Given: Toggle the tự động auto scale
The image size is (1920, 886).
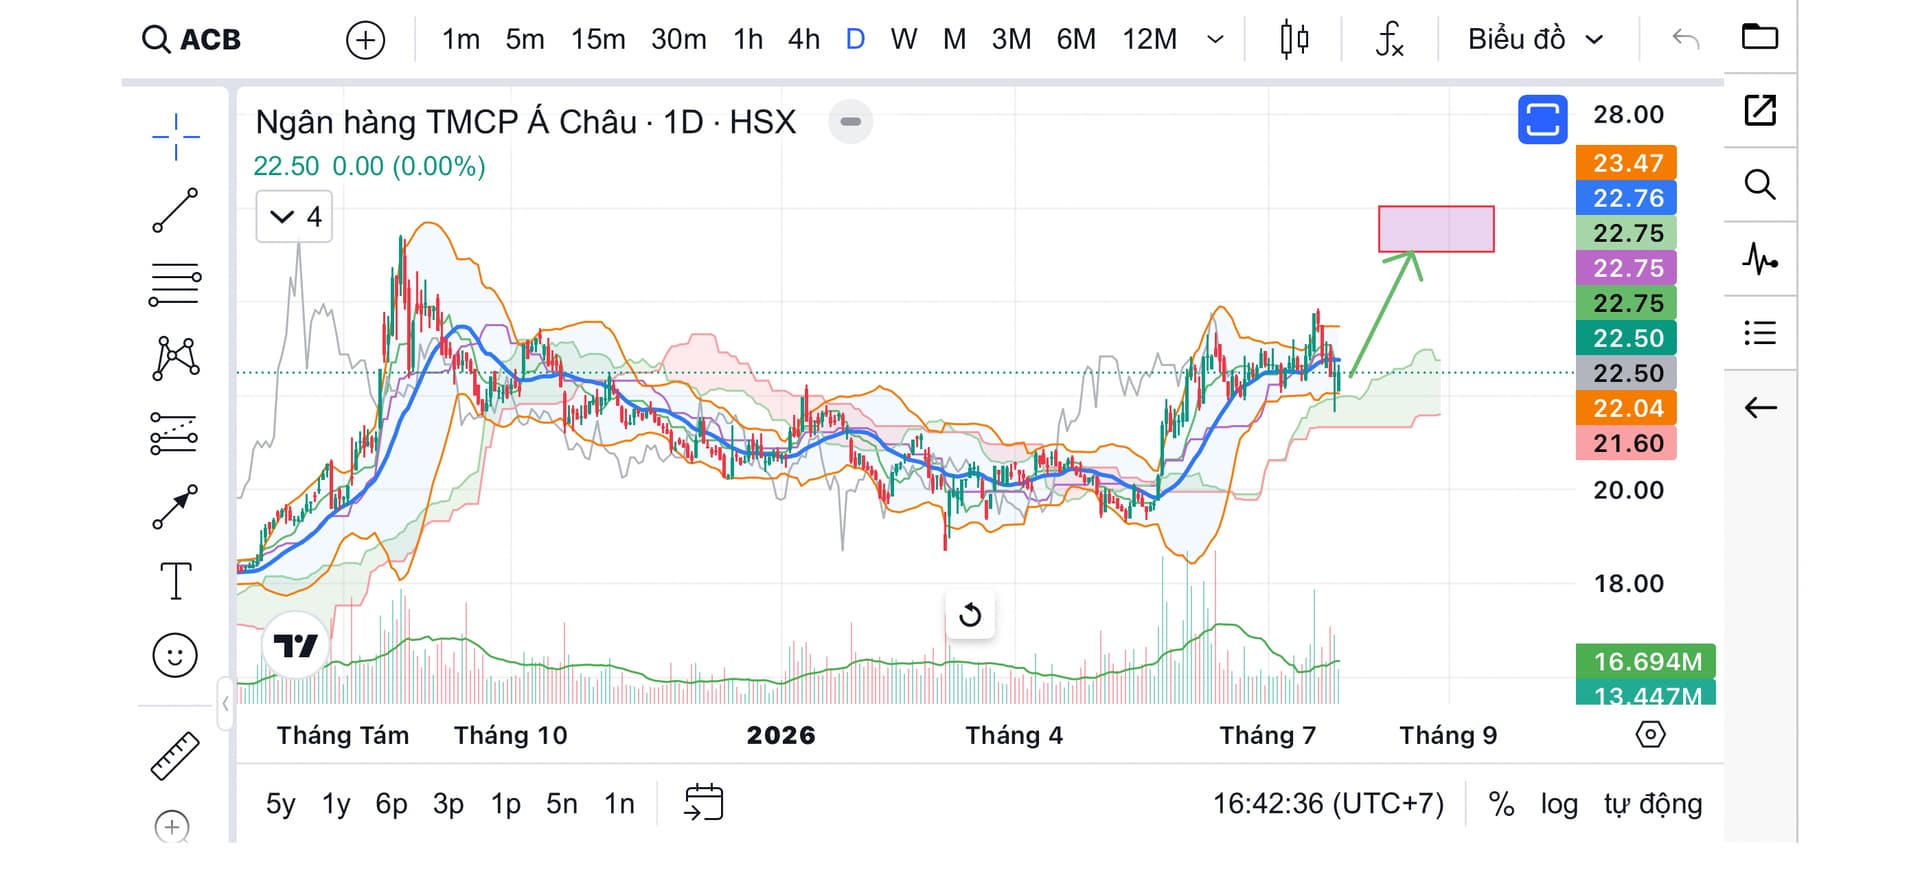Looking at the screenshot, I should [1653, 804].
